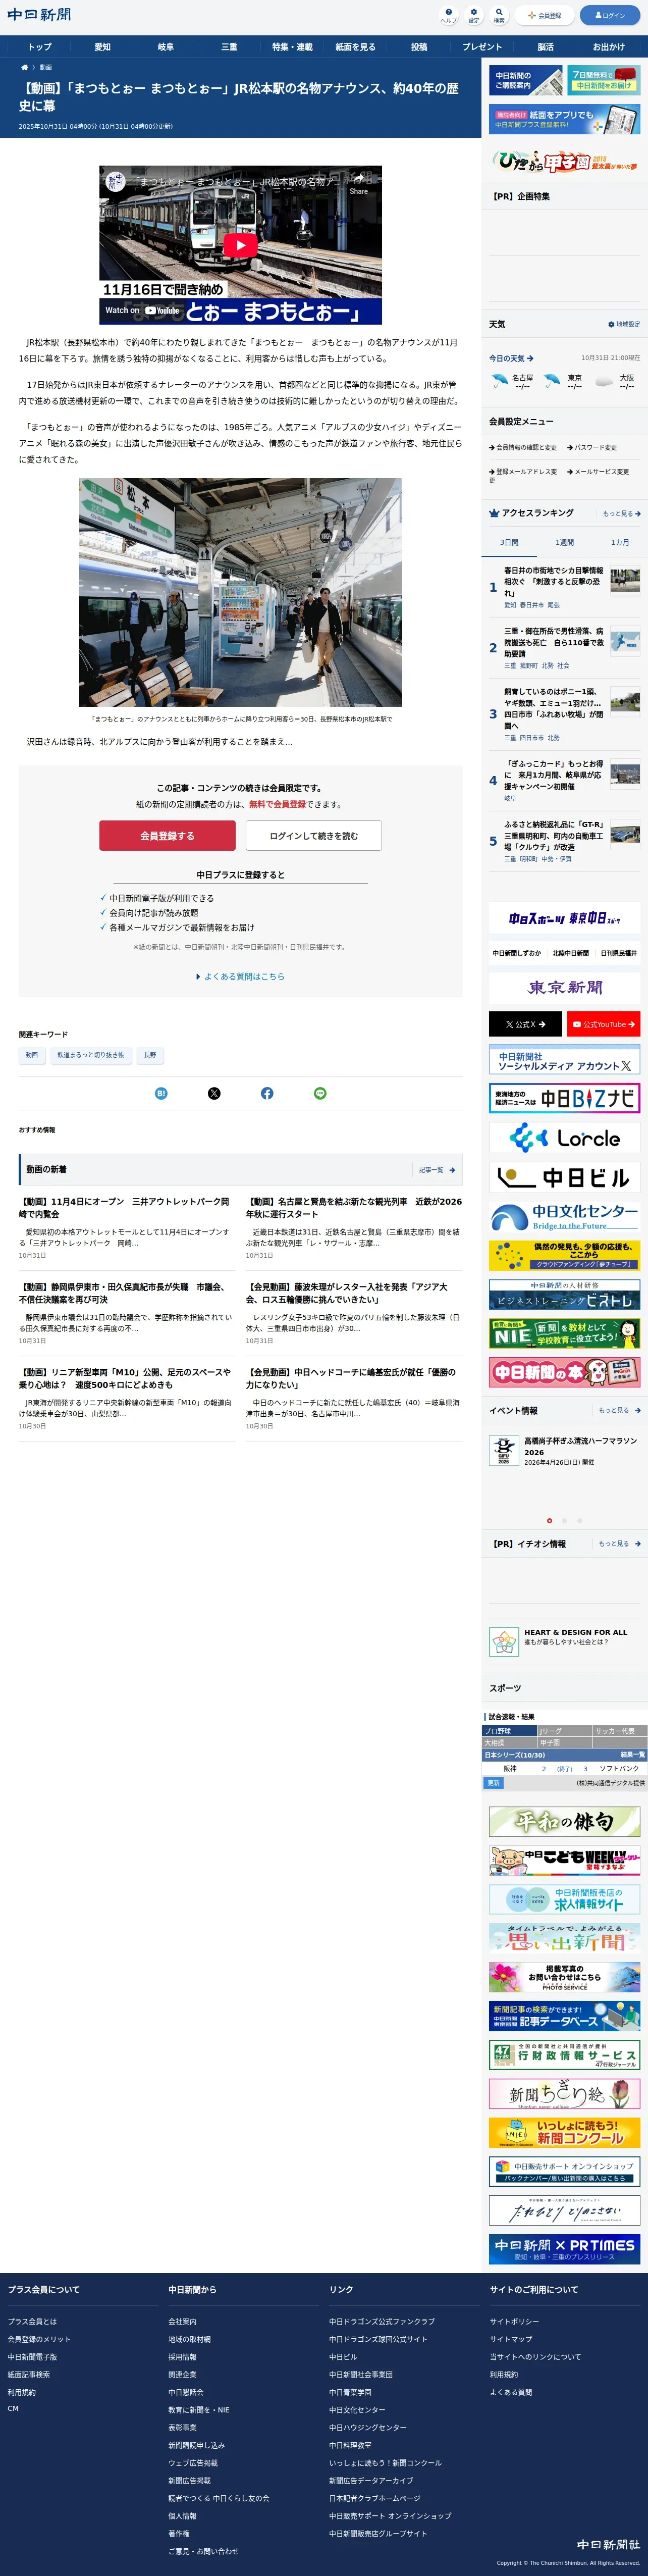Viewport: 648px width, 2576px height.
Task: Click the 長野 keyword tag
Action: [x=150, y=1055]
